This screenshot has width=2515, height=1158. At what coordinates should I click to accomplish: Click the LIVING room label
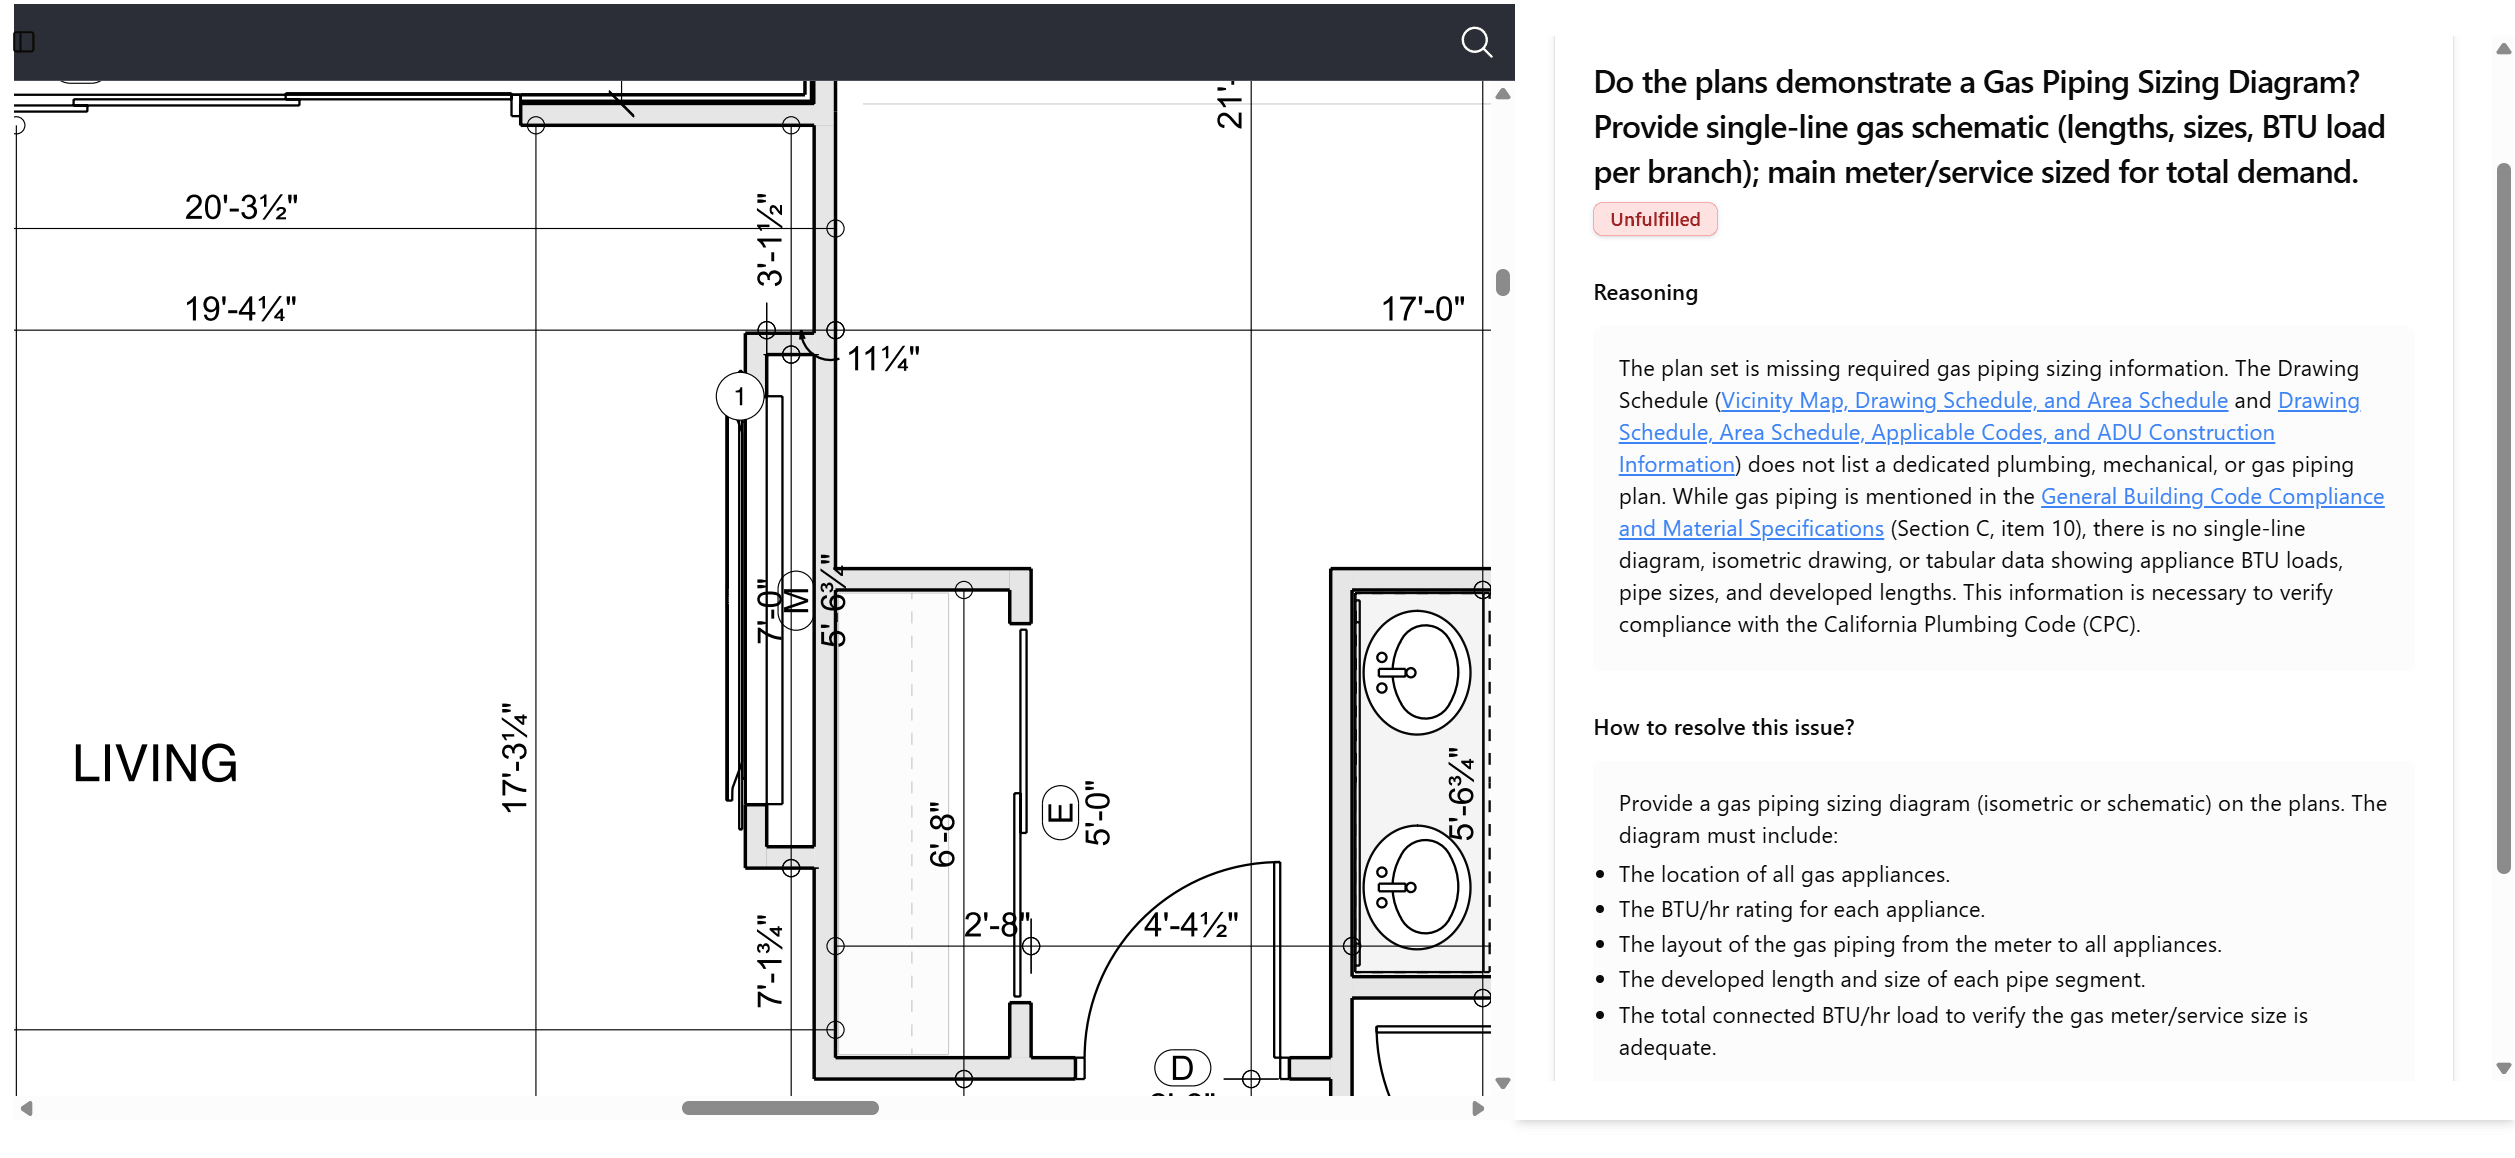[156, 763]
